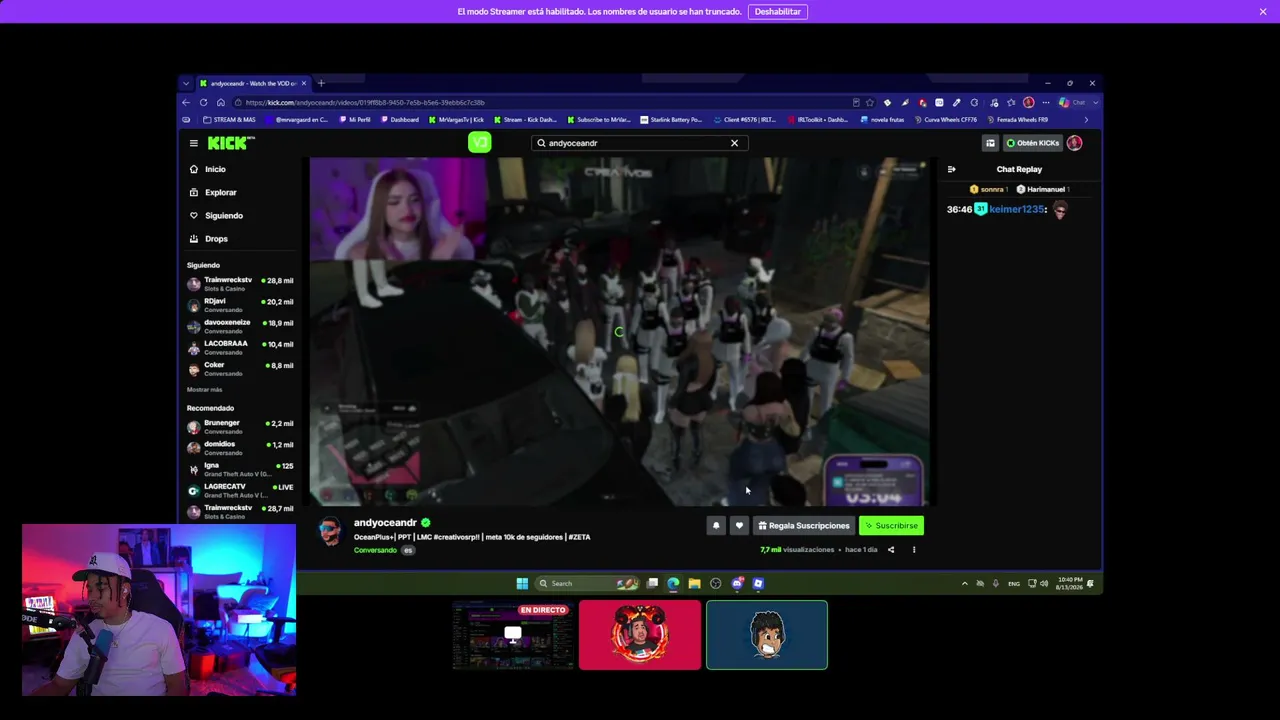Open Starlink Battery bookmark
The image size is (1280, 720).
(x=672, y=120)
